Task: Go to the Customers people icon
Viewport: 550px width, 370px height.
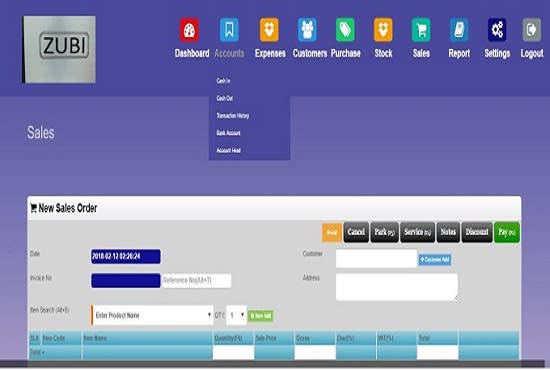Action: point(307,30)
